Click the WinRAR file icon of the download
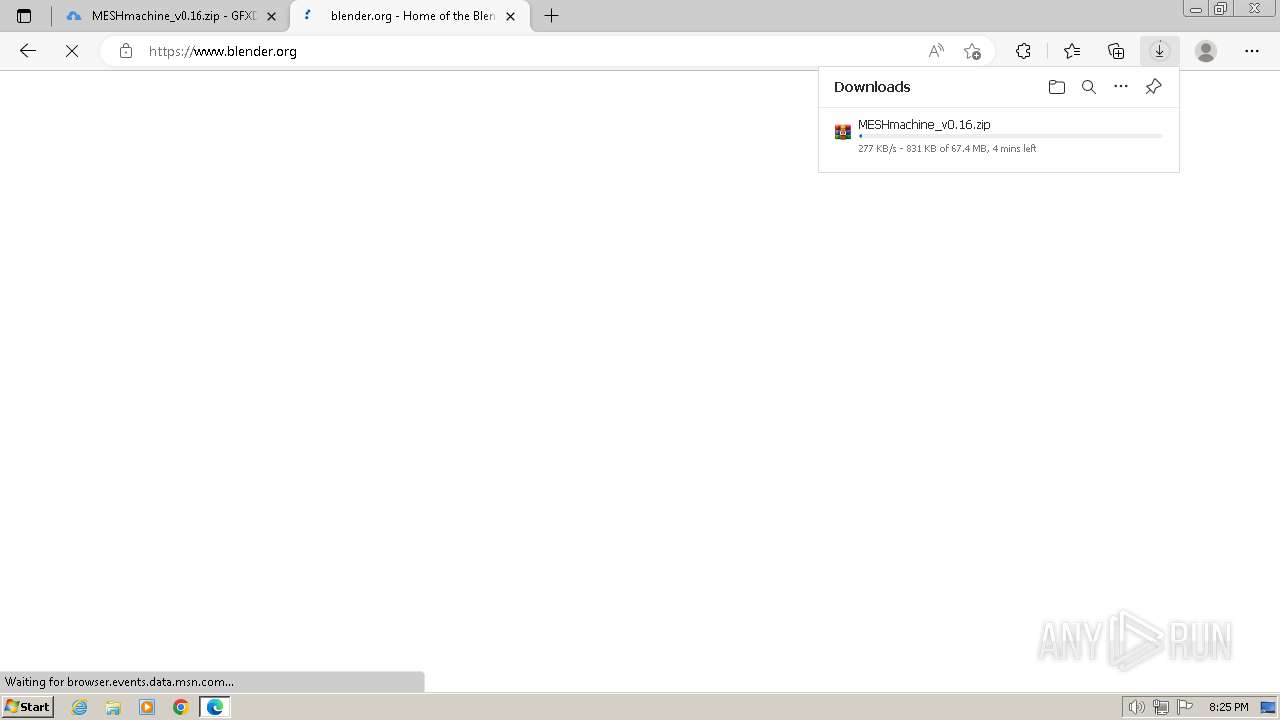 843,132
